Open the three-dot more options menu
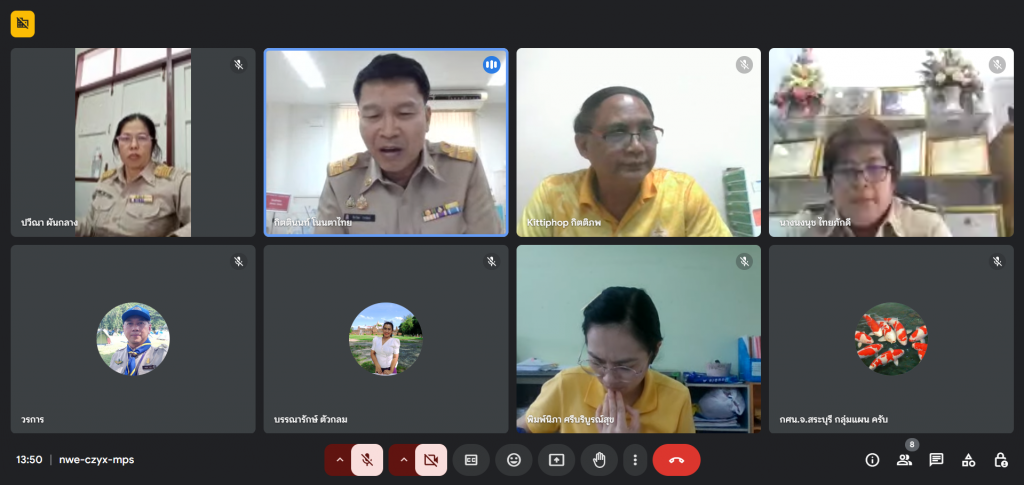The height and width of the screenshot is (485, 1024). point(635,460)
